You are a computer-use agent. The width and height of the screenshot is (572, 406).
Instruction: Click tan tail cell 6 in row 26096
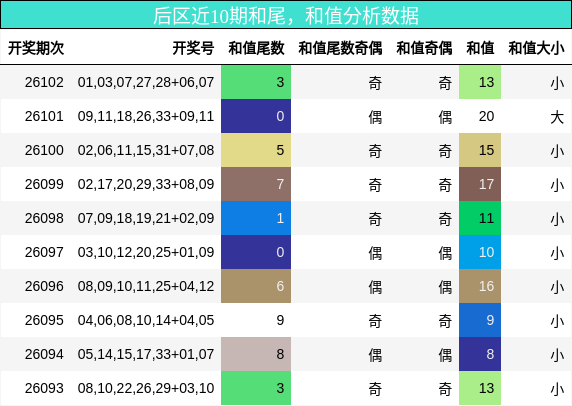(x=256, y=286)
